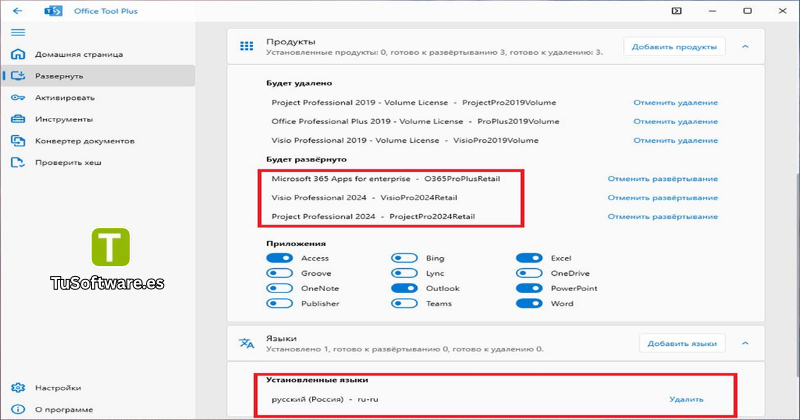
Task: Open О программе page
Action: (x=98, y=409)
